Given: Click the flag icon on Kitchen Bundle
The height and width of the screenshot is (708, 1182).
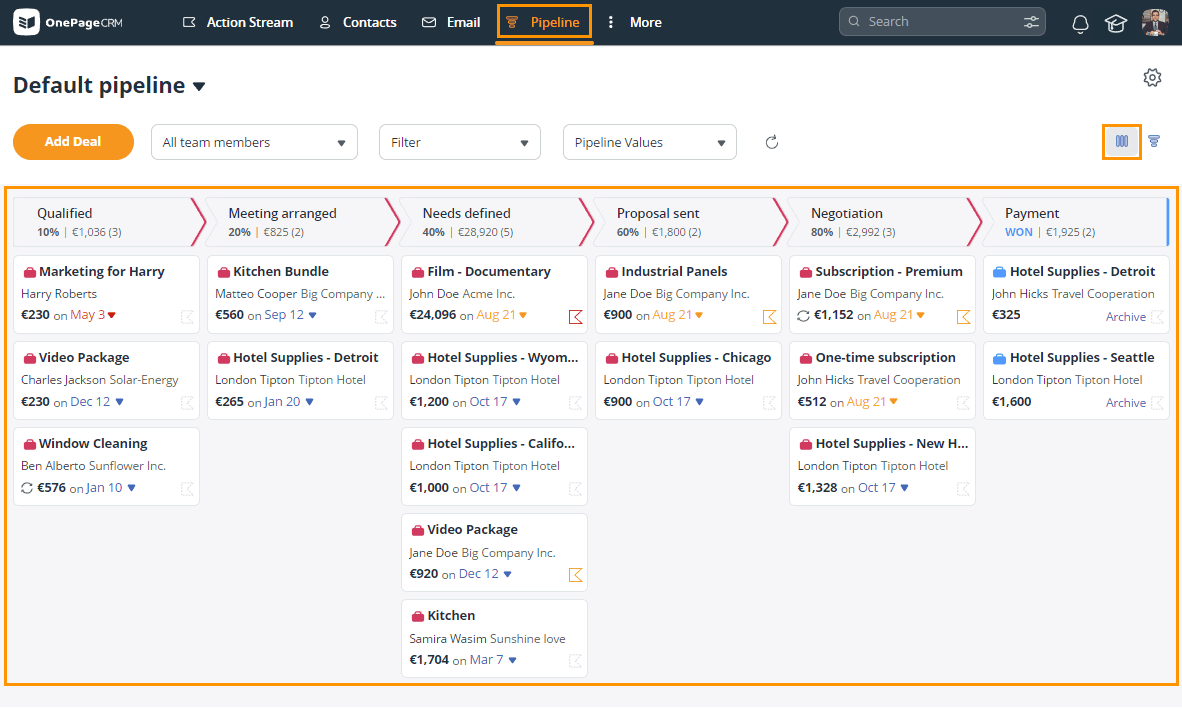Looking at the screenshot, I should pos(381,317).
